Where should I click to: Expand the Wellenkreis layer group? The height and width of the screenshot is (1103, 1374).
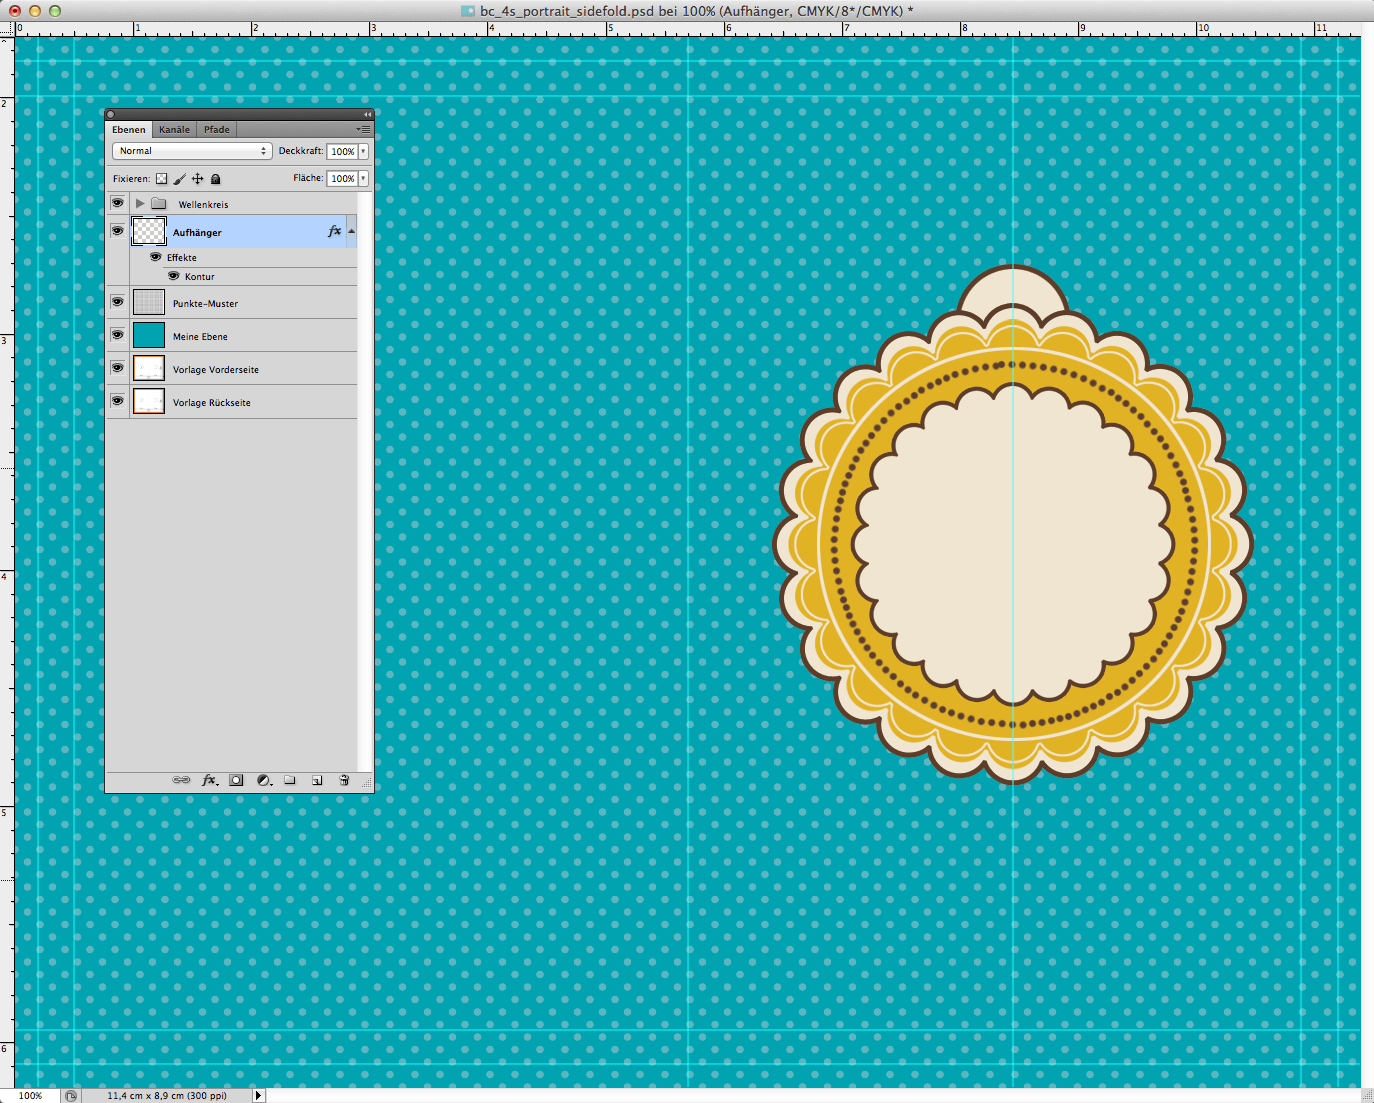click(140, 204)
